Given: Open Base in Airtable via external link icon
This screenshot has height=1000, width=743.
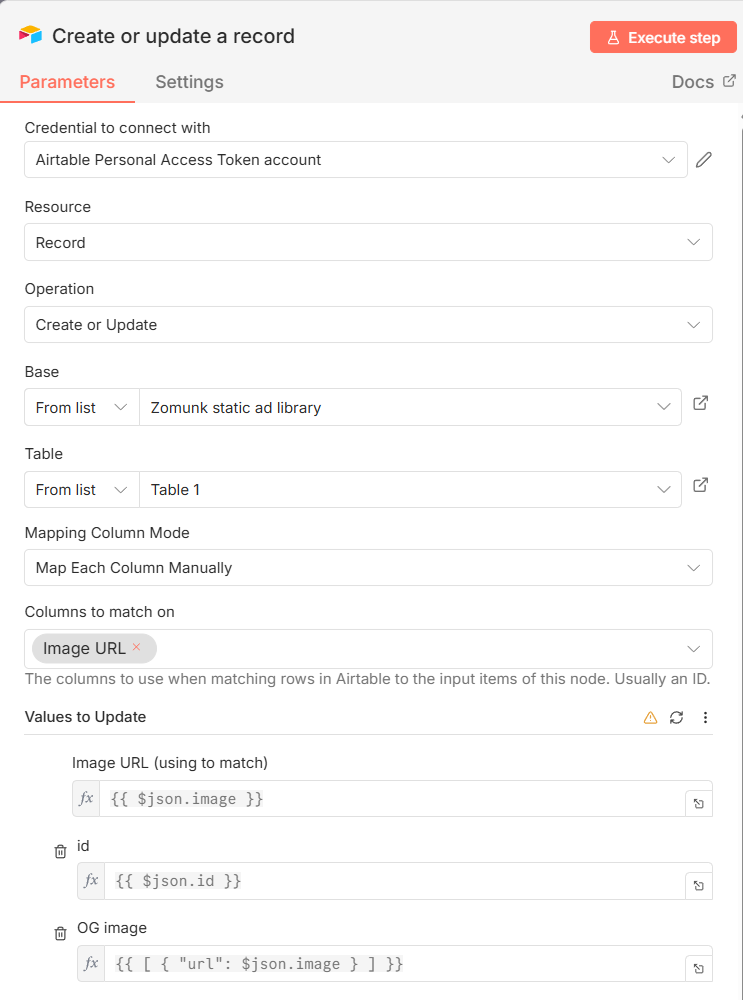Looking at the screenshot, I should 701,403.
